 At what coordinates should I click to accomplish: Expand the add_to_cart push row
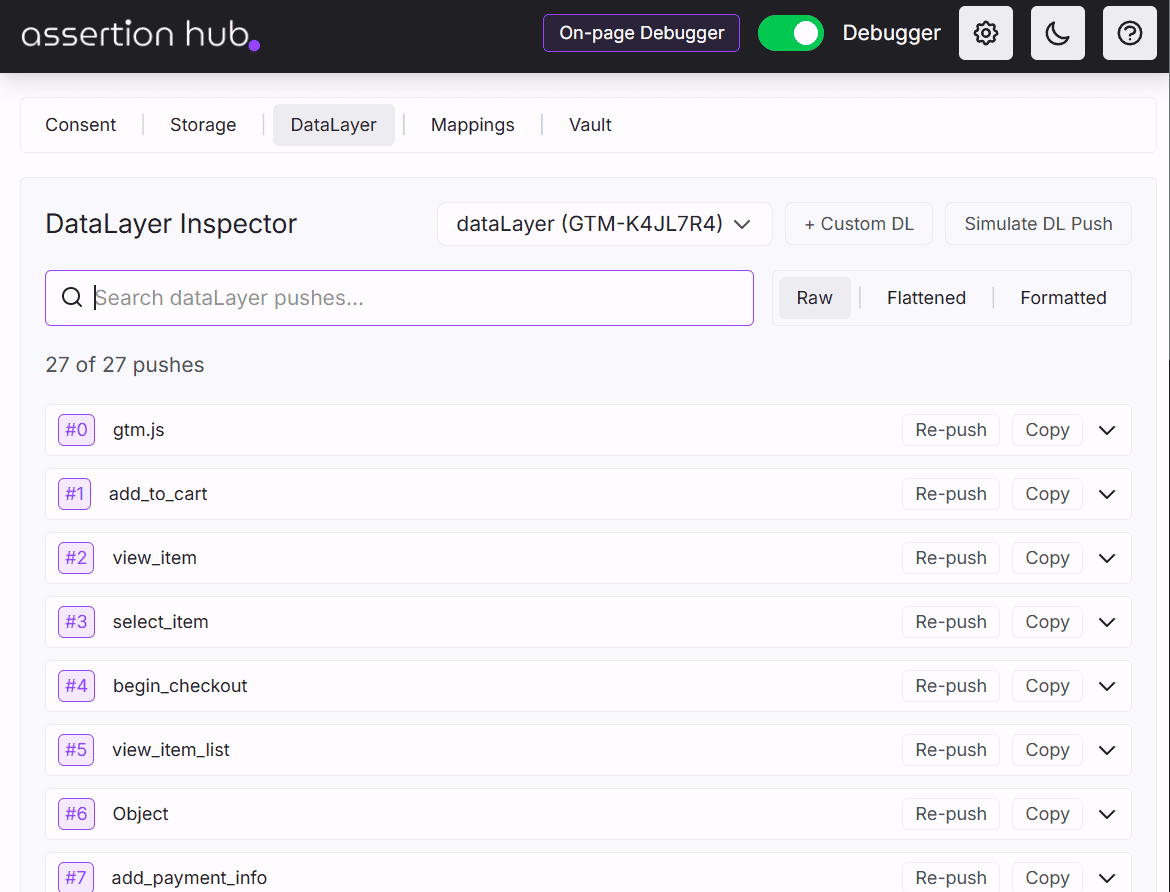pyautogui.click(x=1106, y=494)
